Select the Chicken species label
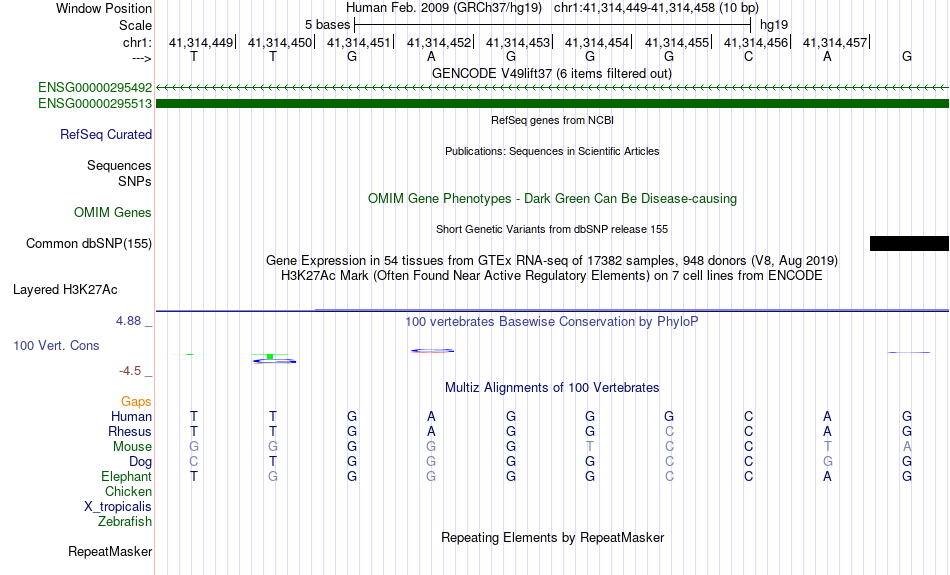The width and height of the screenshot is (950, 575). click(128, 491)
